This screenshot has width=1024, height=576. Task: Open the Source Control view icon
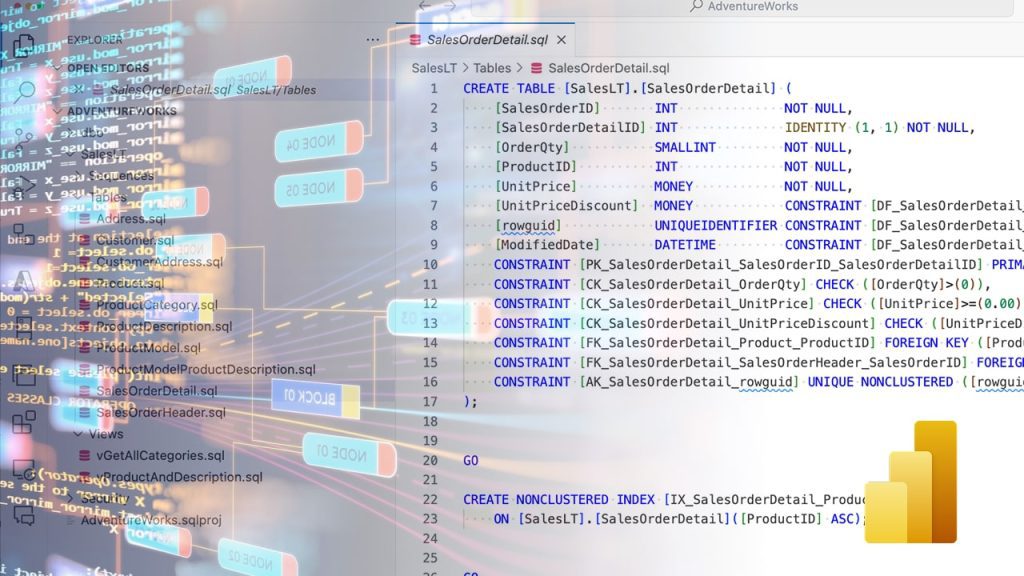tap(25, 139)
